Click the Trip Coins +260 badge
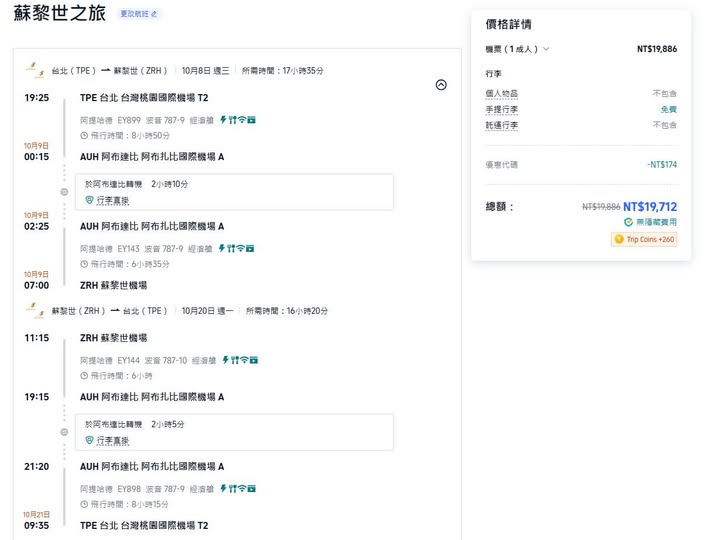The height and width of the screenshot is (540, 704). 645,239
